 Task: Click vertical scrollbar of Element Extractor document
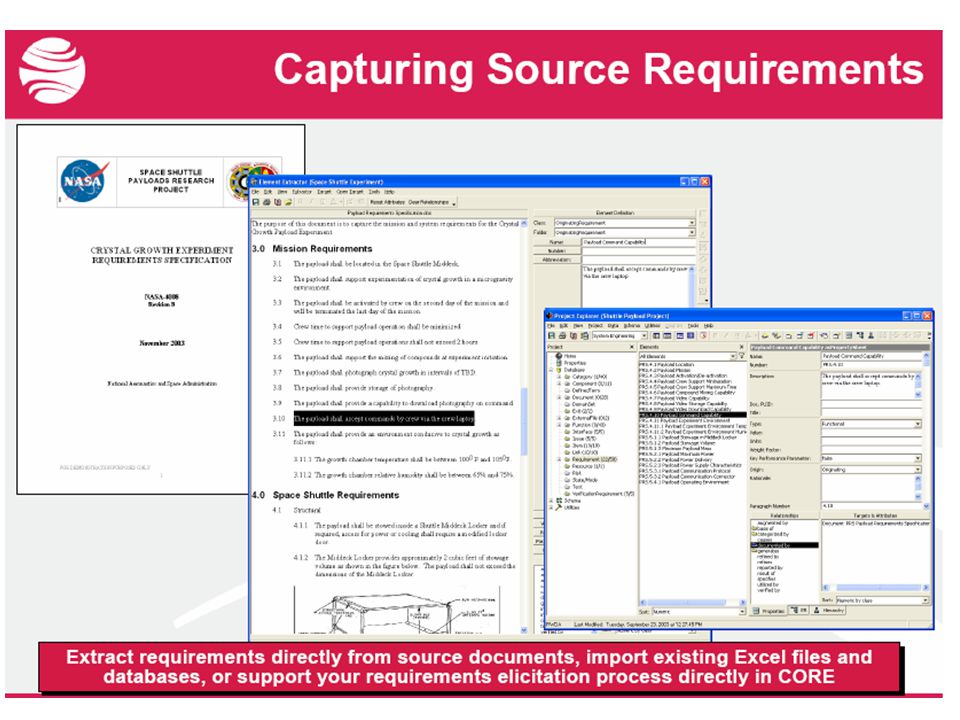pyautogui.click(x=524, y=427)
